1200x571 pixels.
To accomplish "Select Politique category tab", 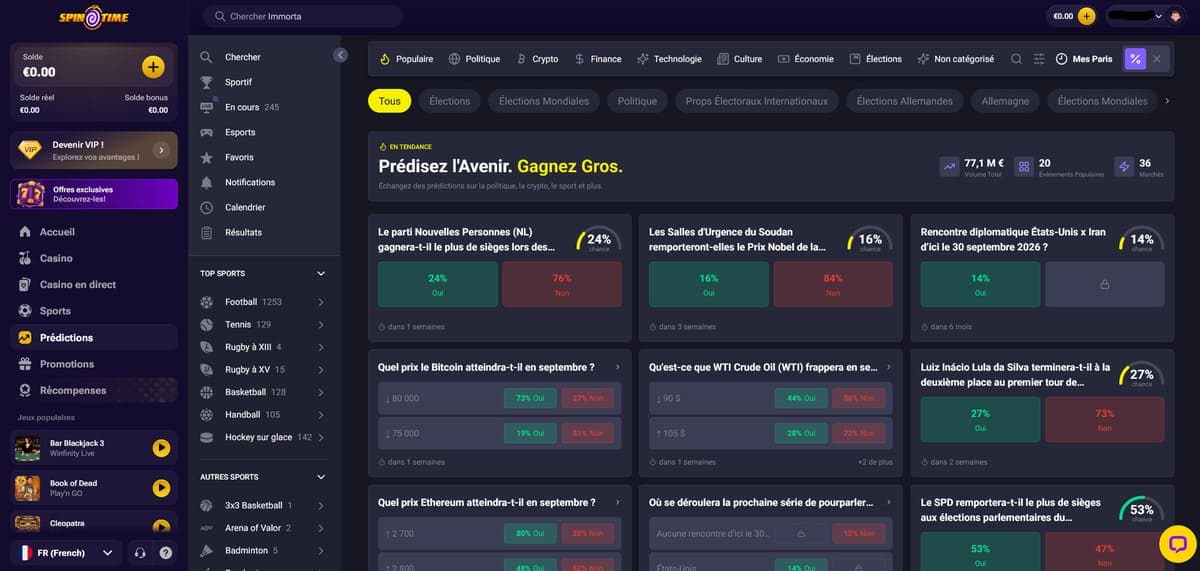I will pyautogui.click(x=474, y=59).
